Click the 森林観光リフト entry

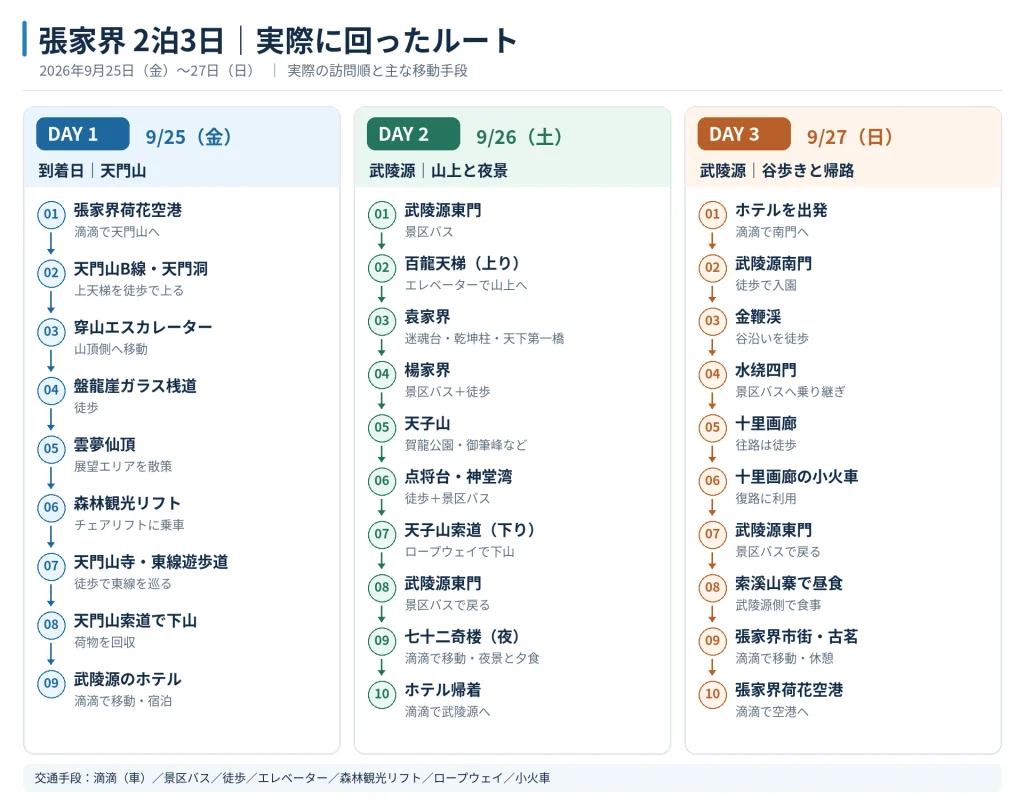pos(127,503)
